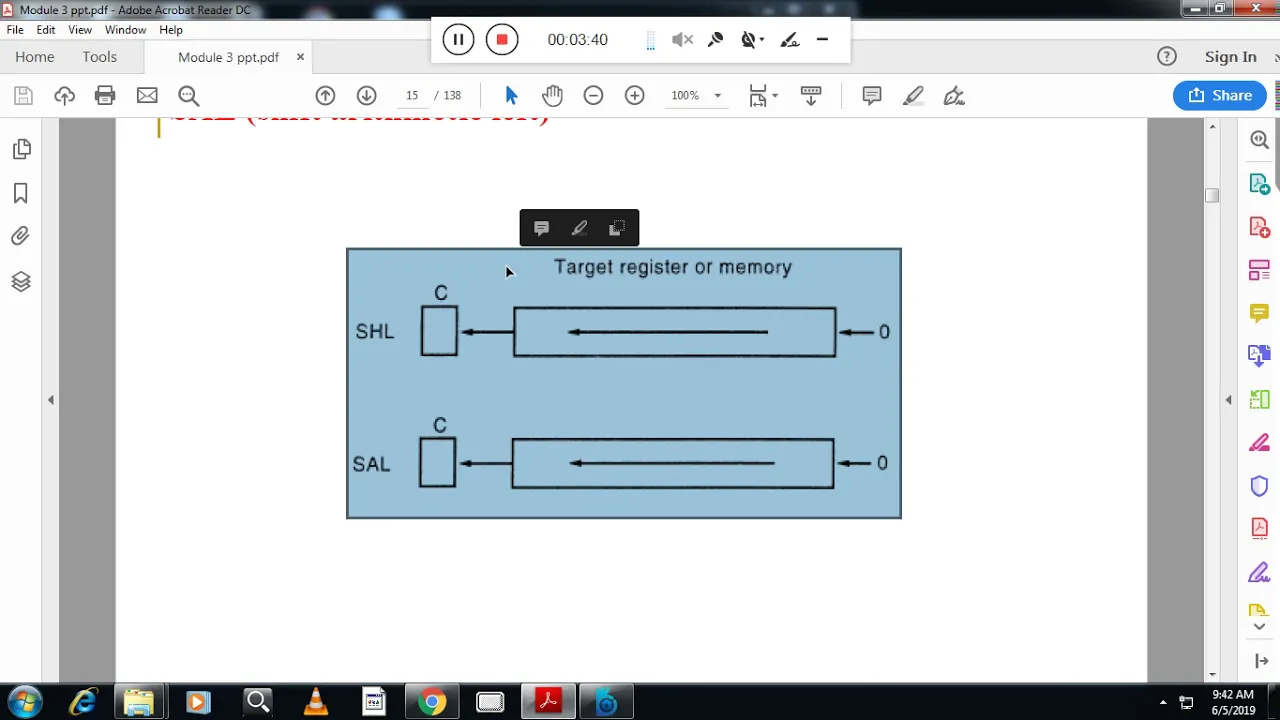Choose the hand pan tool
Viewport: 1280px width, 720px height.
click(x=552, y=96)
